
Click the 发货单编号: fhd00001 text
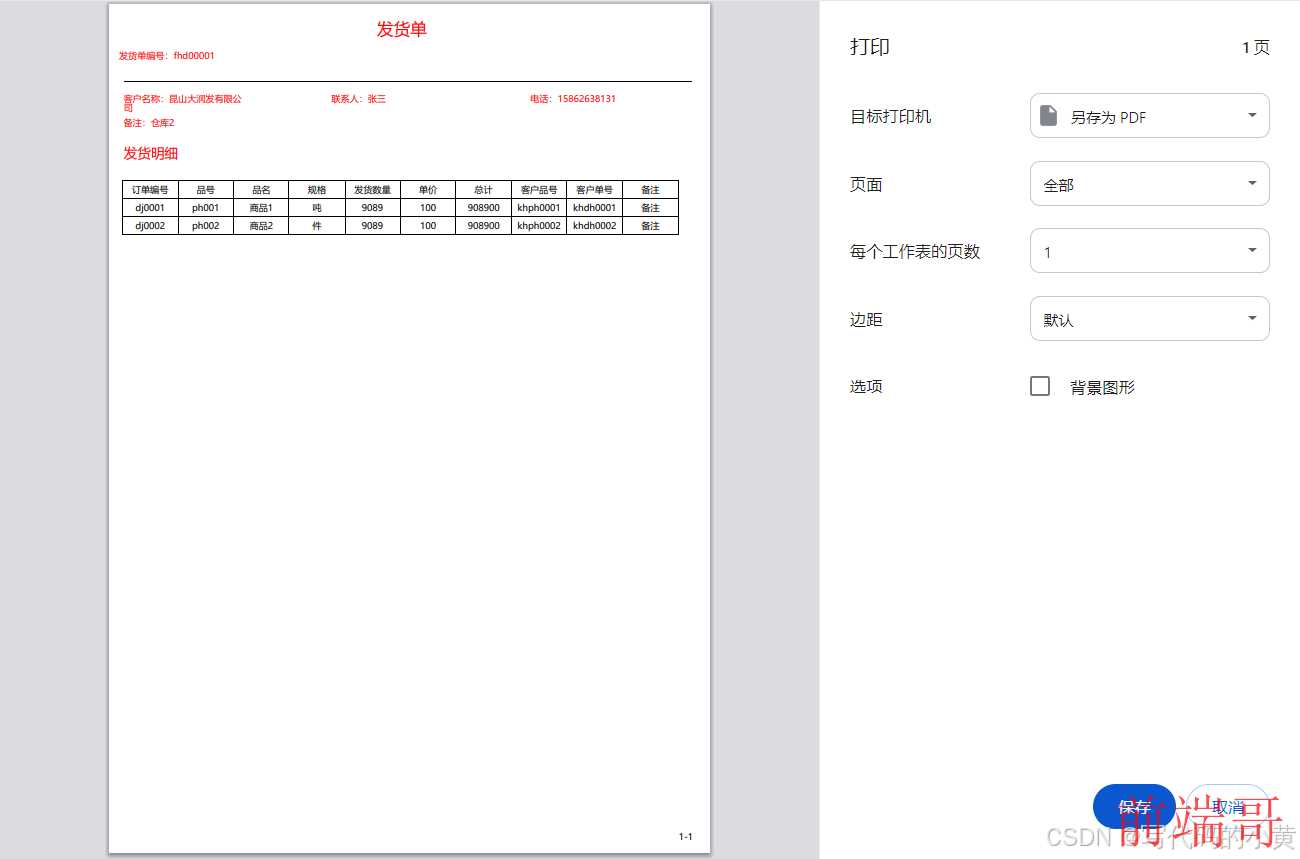click(166, 56)
